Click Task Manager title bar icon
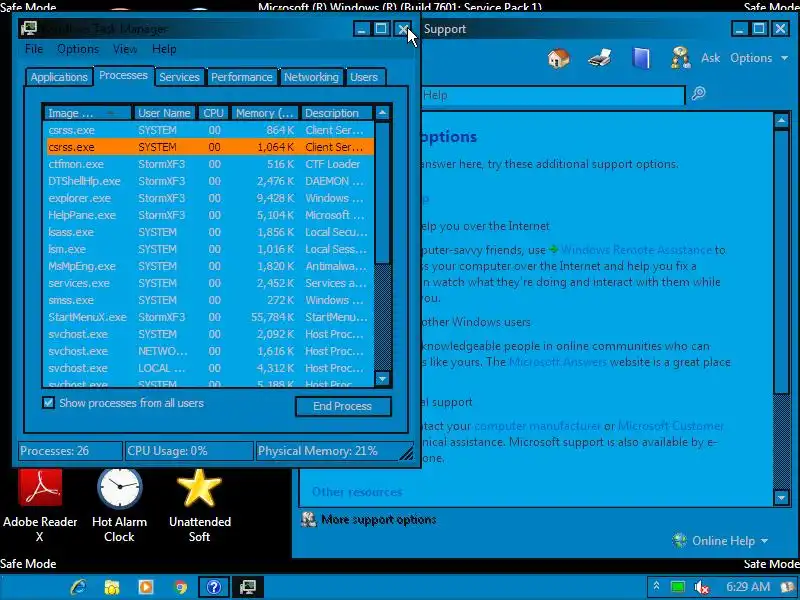Screen dimensions: 800x600 [x=29, y=29]
